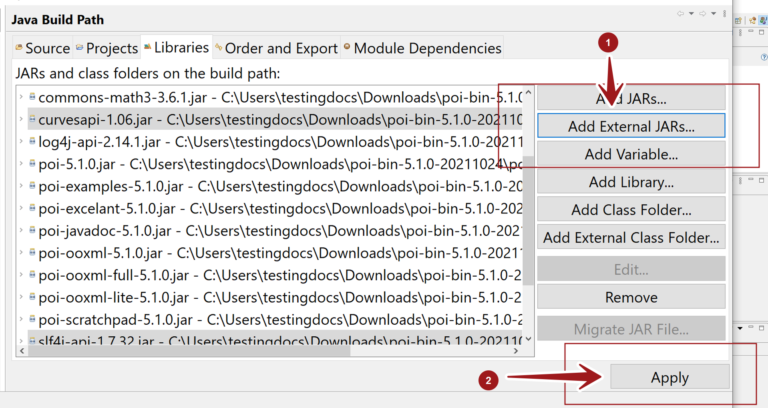768x408 pixels.
Task: Expand the poi-excelant-5.1.0.jar entry
Action: pos(21,208)
